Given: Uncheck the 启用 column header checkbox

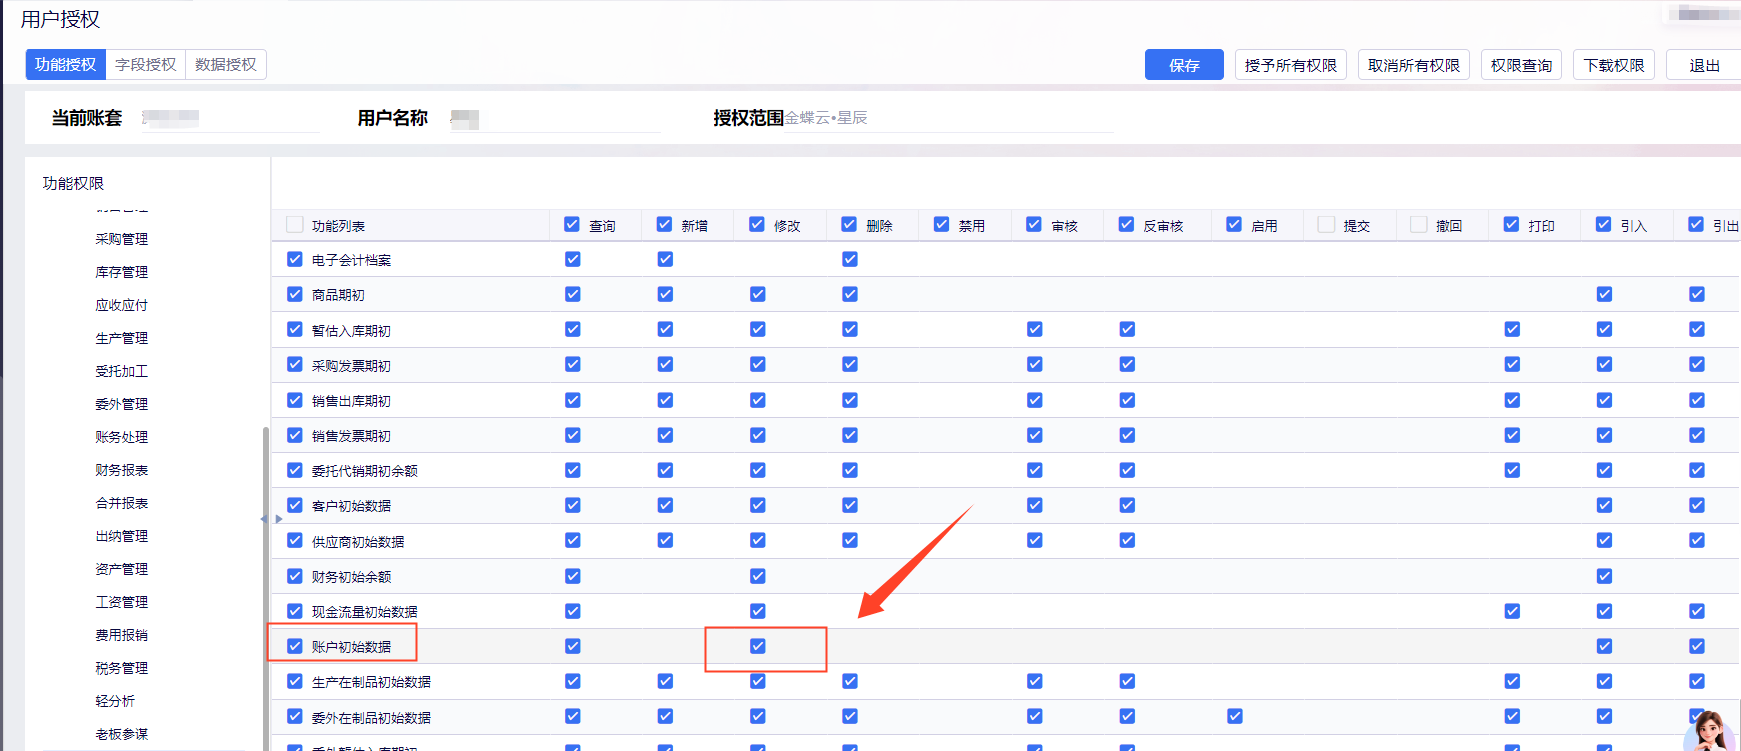Looking at the screenshot, I should coord(1234,225).
